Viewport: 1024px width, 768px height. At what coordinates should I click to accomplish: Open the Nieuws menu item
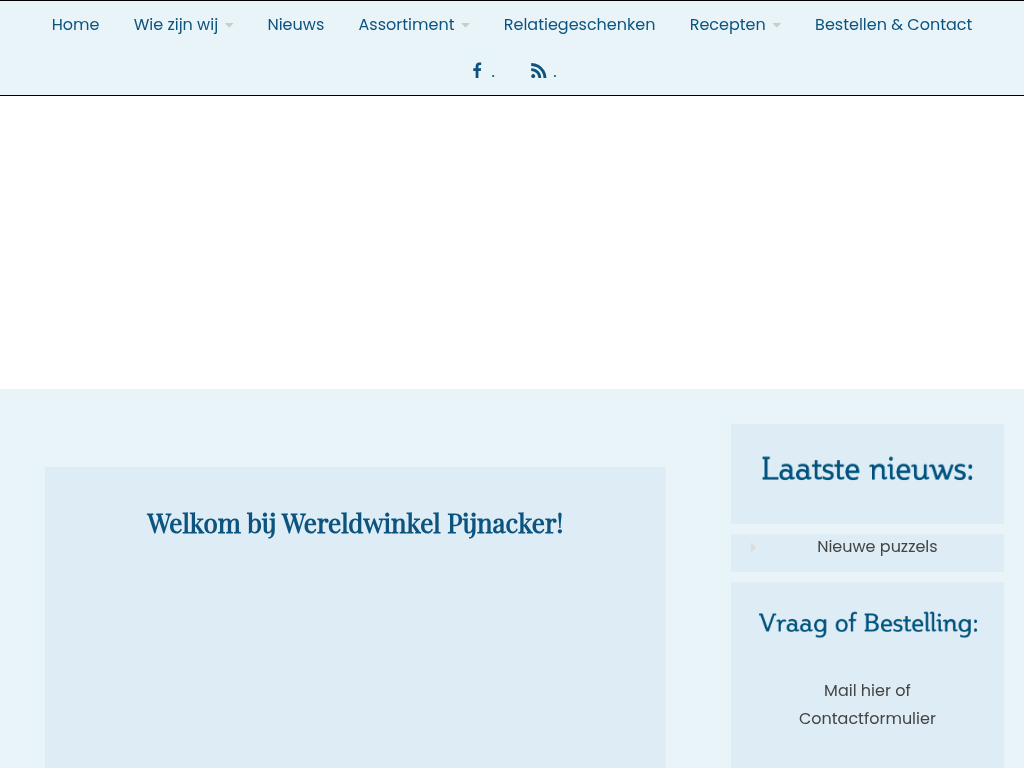[x=295, y=25]
